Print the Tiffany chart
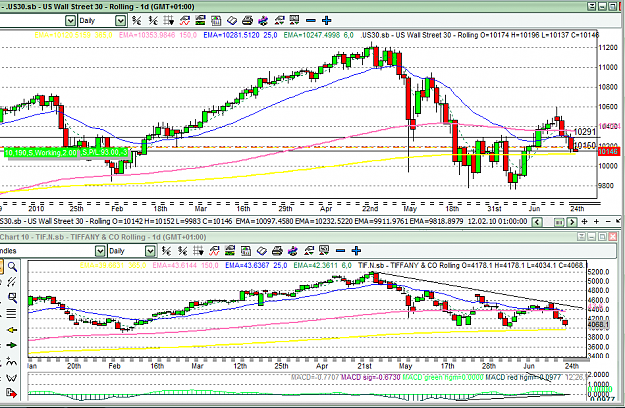Viewport: 625px width, 408px height. click(277, 251)
